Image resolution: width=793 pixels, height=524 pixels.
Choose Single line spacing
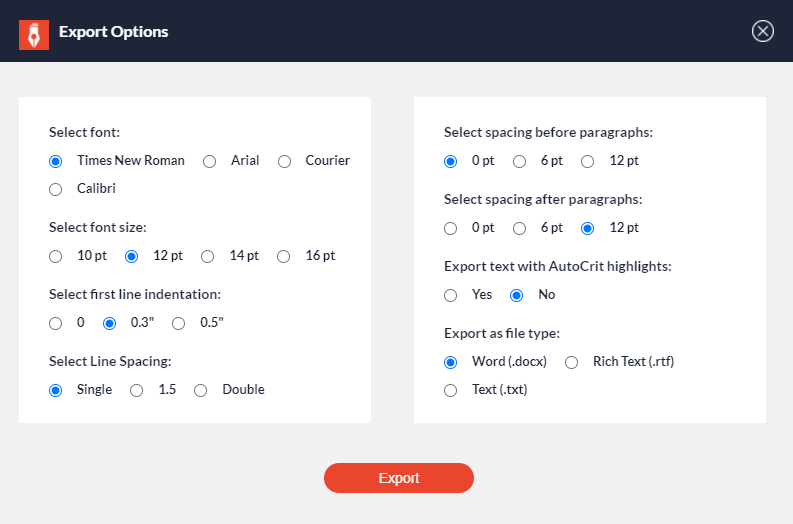point(56,390)
